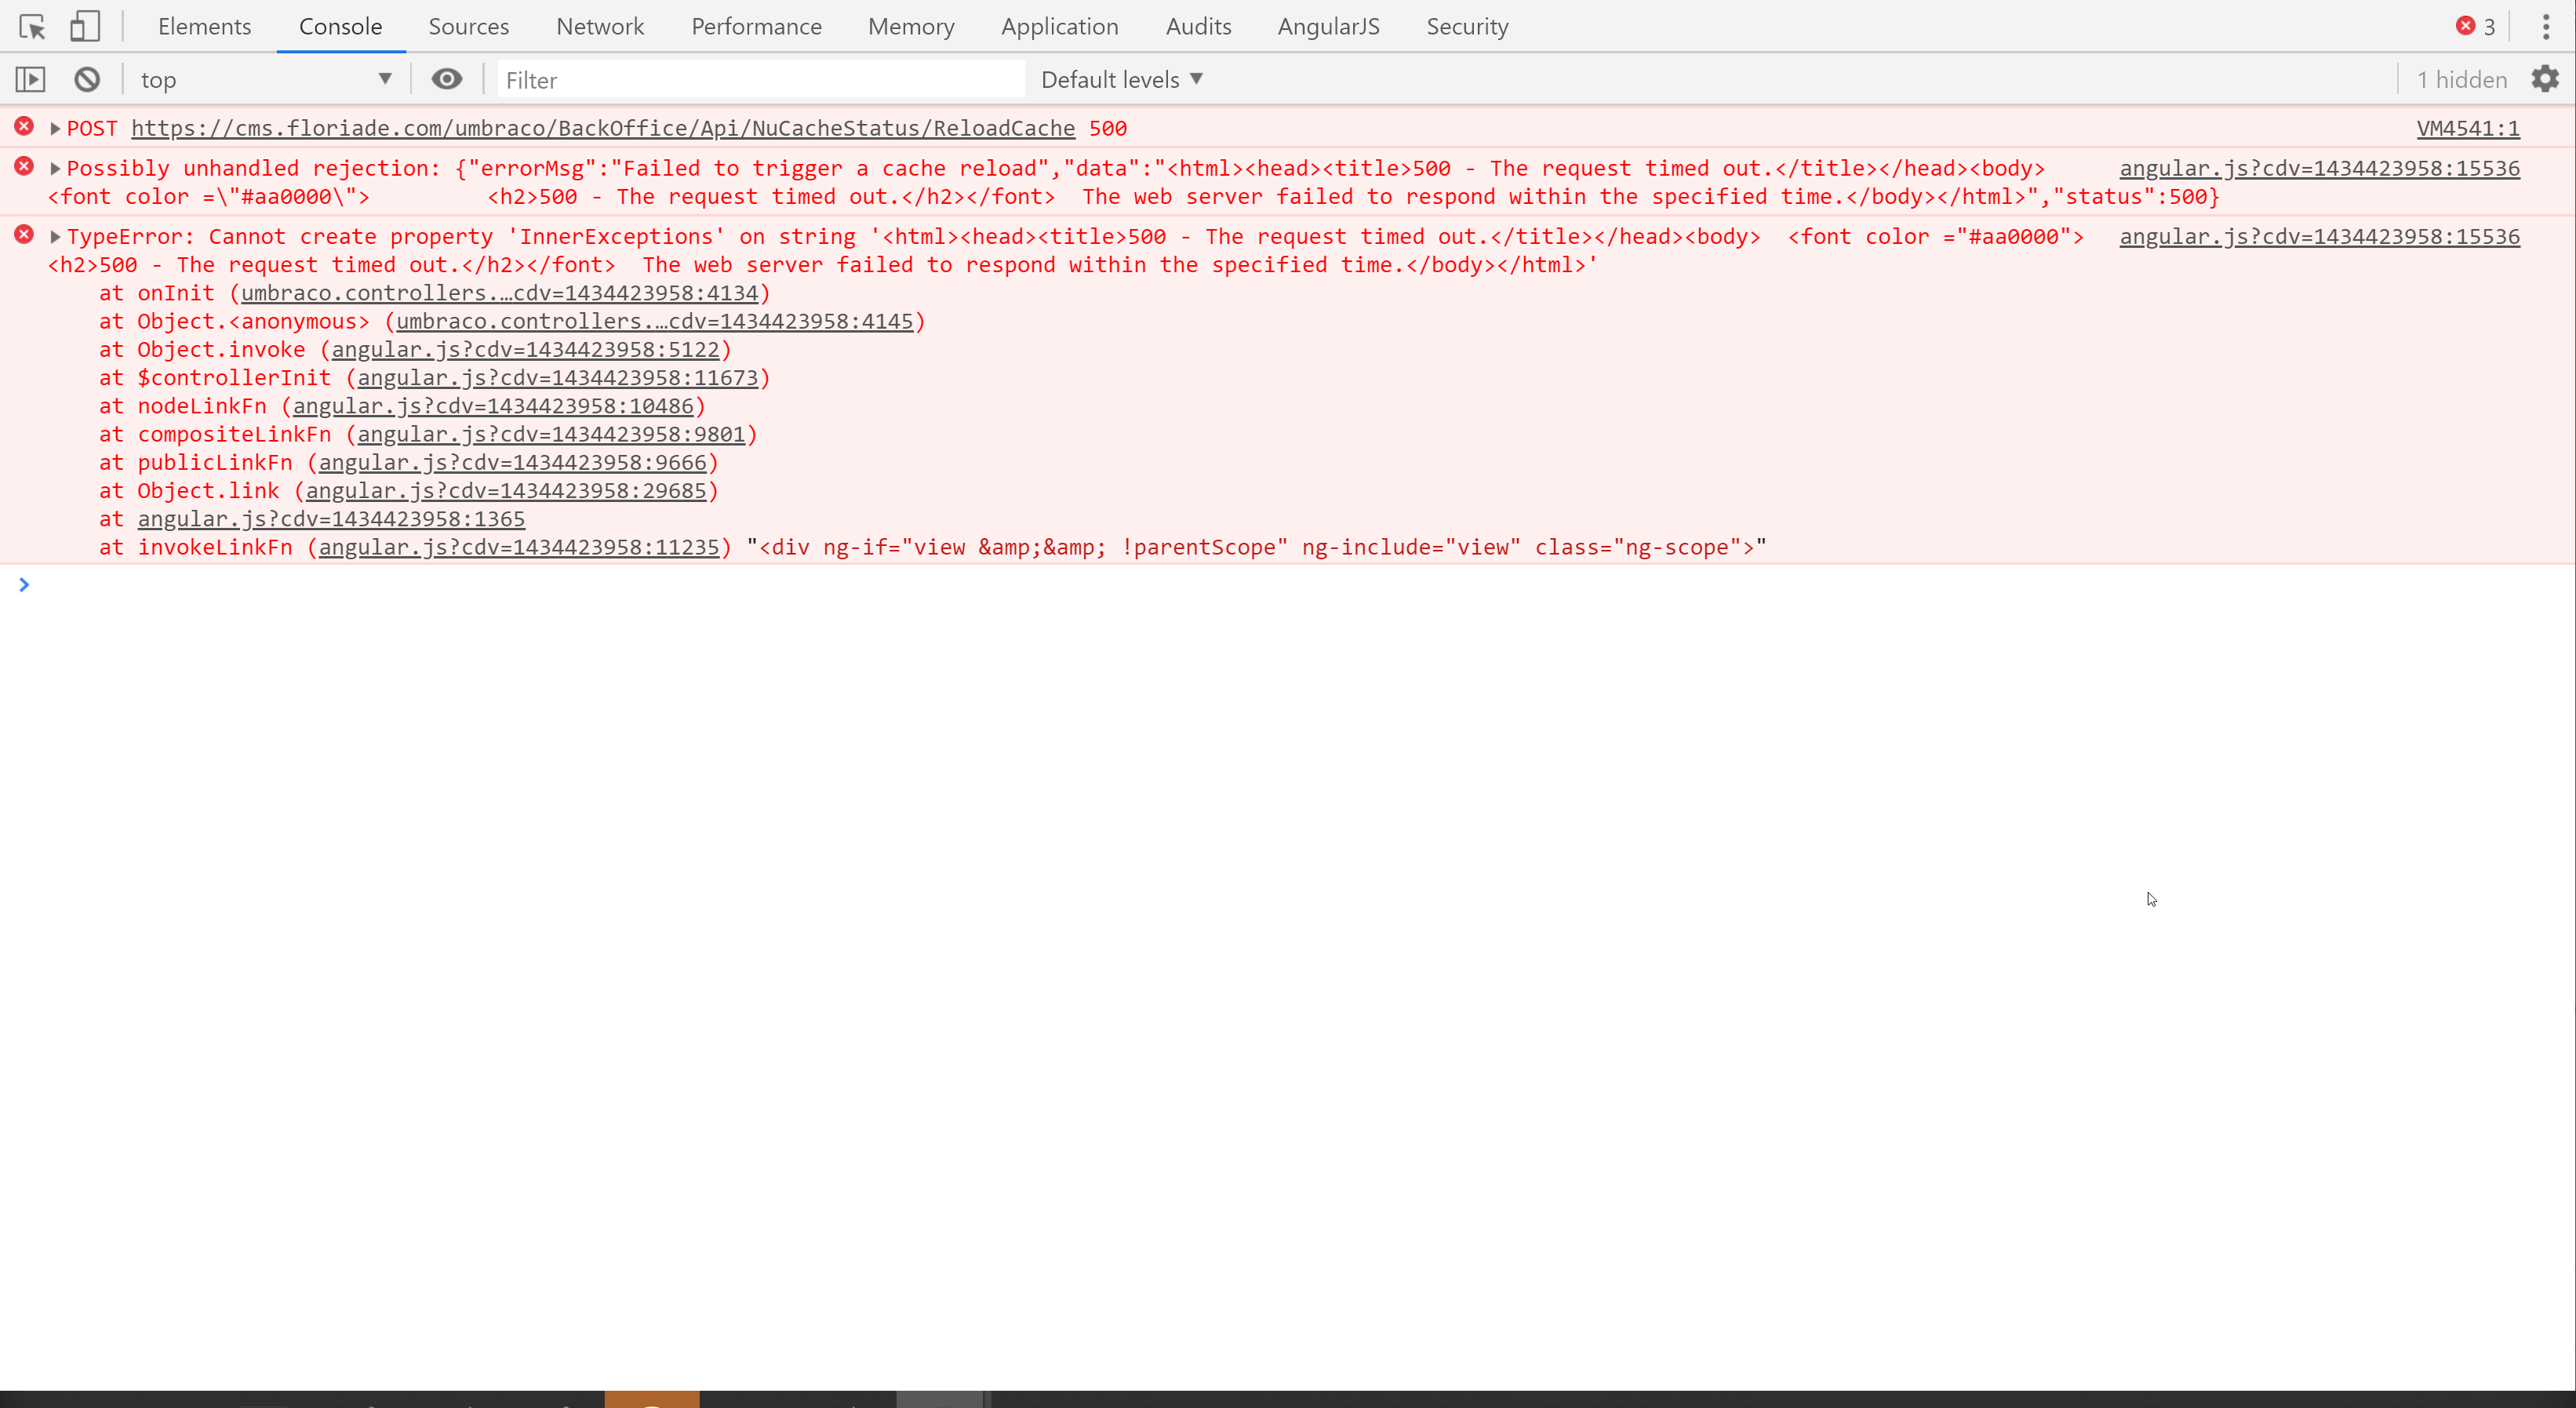The height and width of the screenshot is (1408, 2576).
Task: Open the ReloadCache request URL link
Action: click(x=602, y=128)
